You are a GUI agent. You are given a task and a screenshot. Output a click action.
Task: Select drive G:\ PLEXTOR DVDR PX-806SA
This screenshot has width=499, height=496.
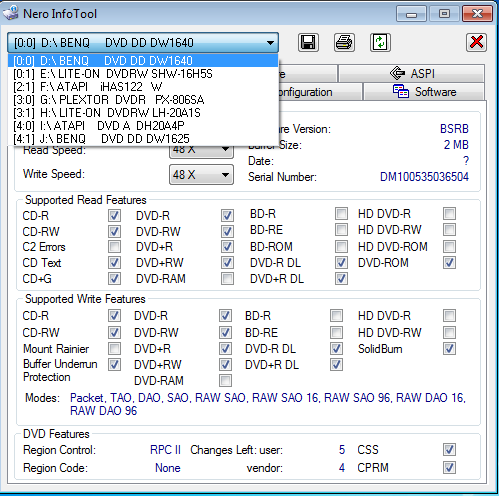pyautogui.click(x=143, y=100)
